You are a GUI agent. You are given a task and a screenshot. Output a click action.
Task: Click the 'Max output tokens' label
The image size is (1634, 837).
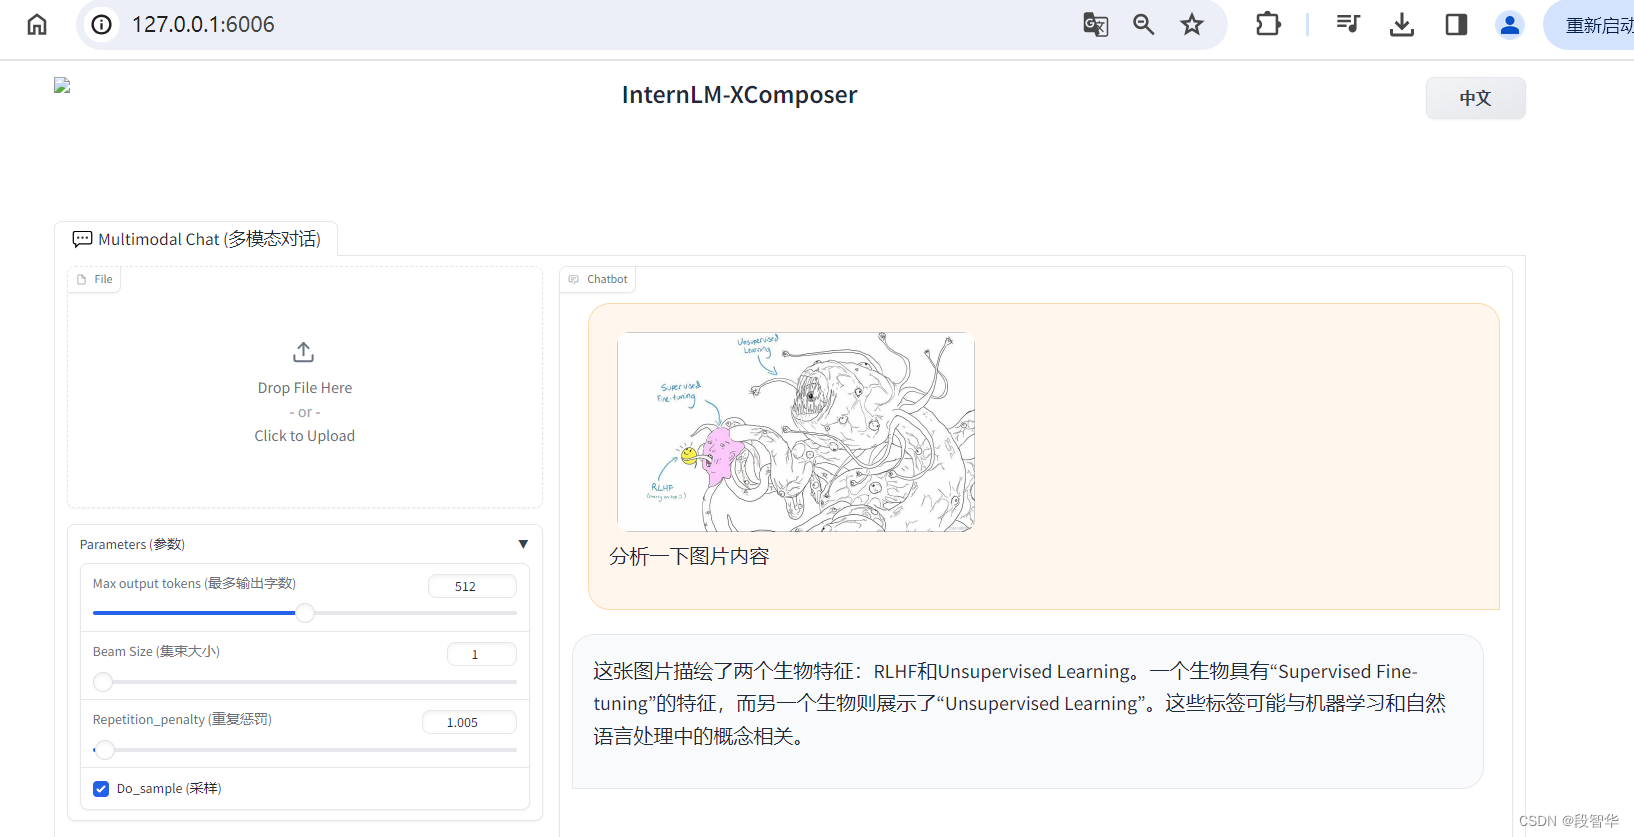pyautogui.click(x=194, y=583)
